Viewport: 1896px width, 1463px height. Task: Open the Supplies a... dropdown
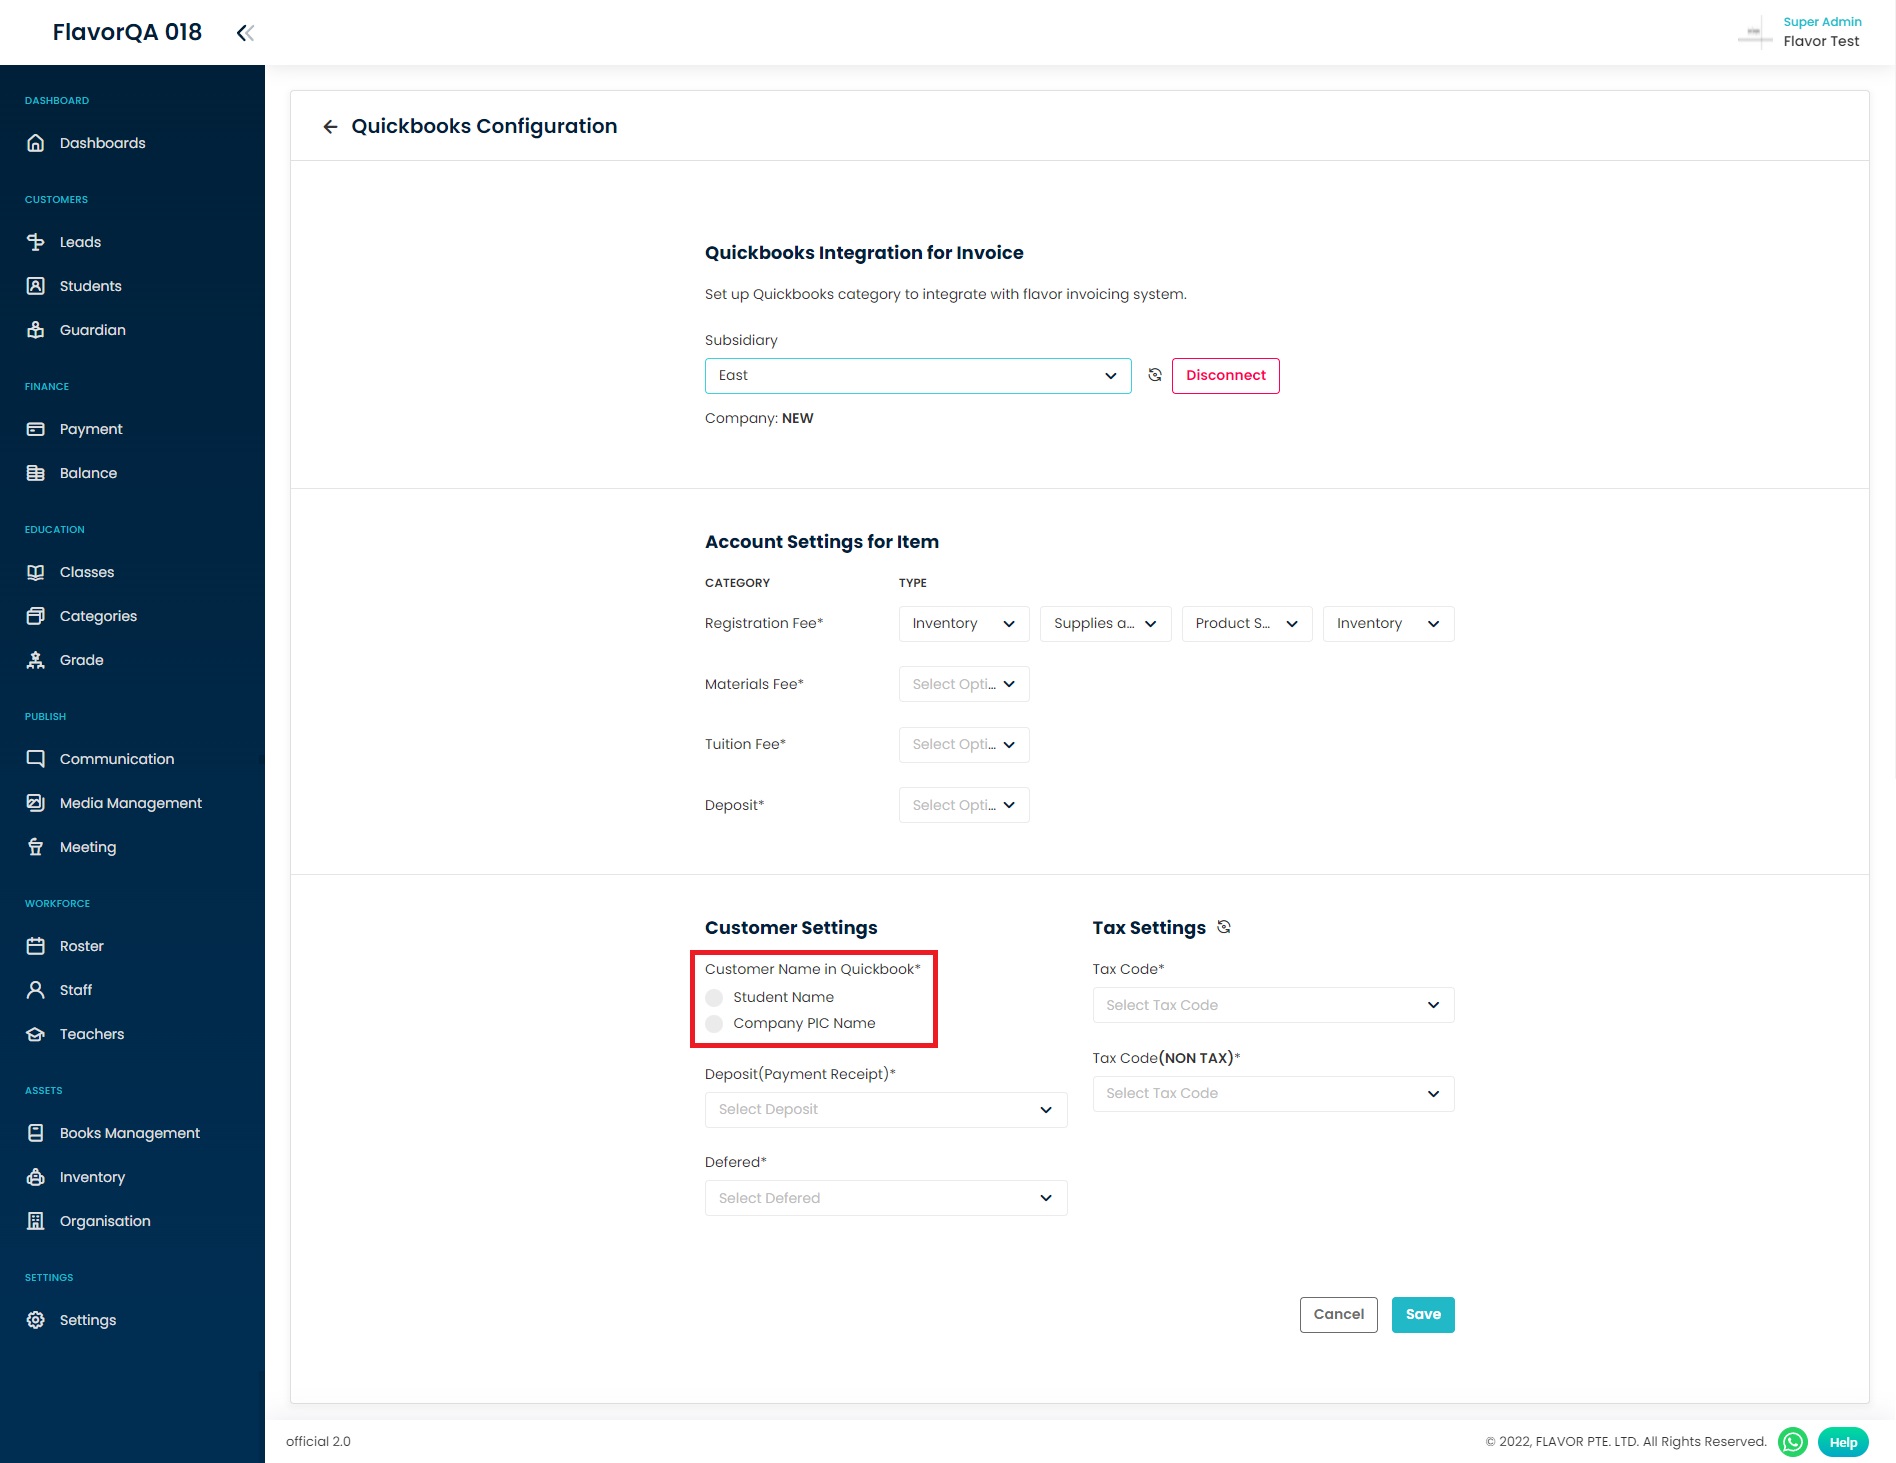(1106, 624)
